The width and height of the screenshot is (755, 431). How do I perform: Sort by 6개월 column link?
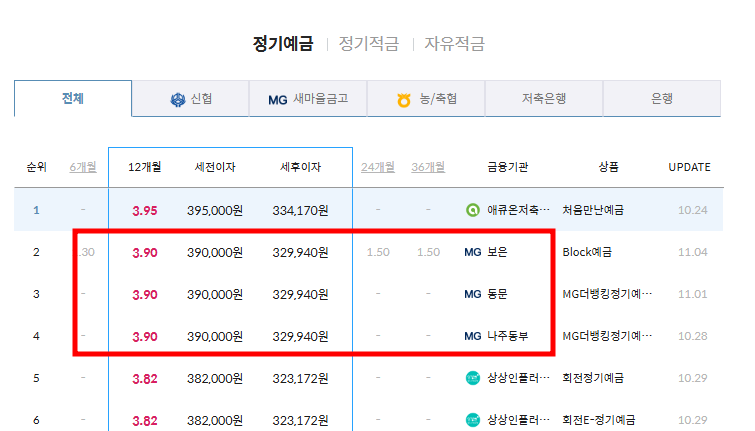coord(83,167)
